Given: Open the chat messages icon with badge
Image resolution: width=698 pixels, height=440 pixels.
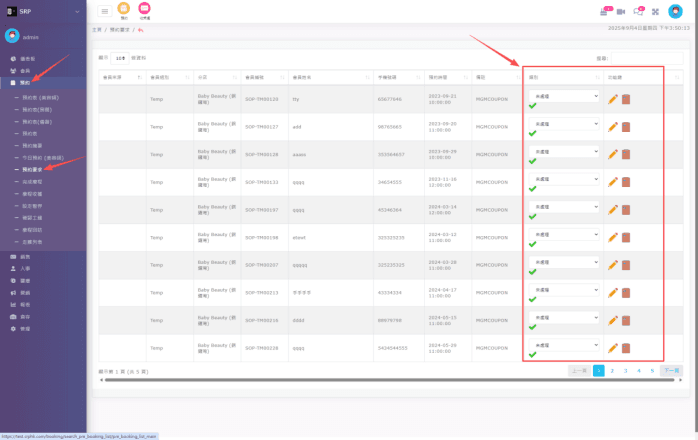Looking at the screenshot, I should click(638, 11).
